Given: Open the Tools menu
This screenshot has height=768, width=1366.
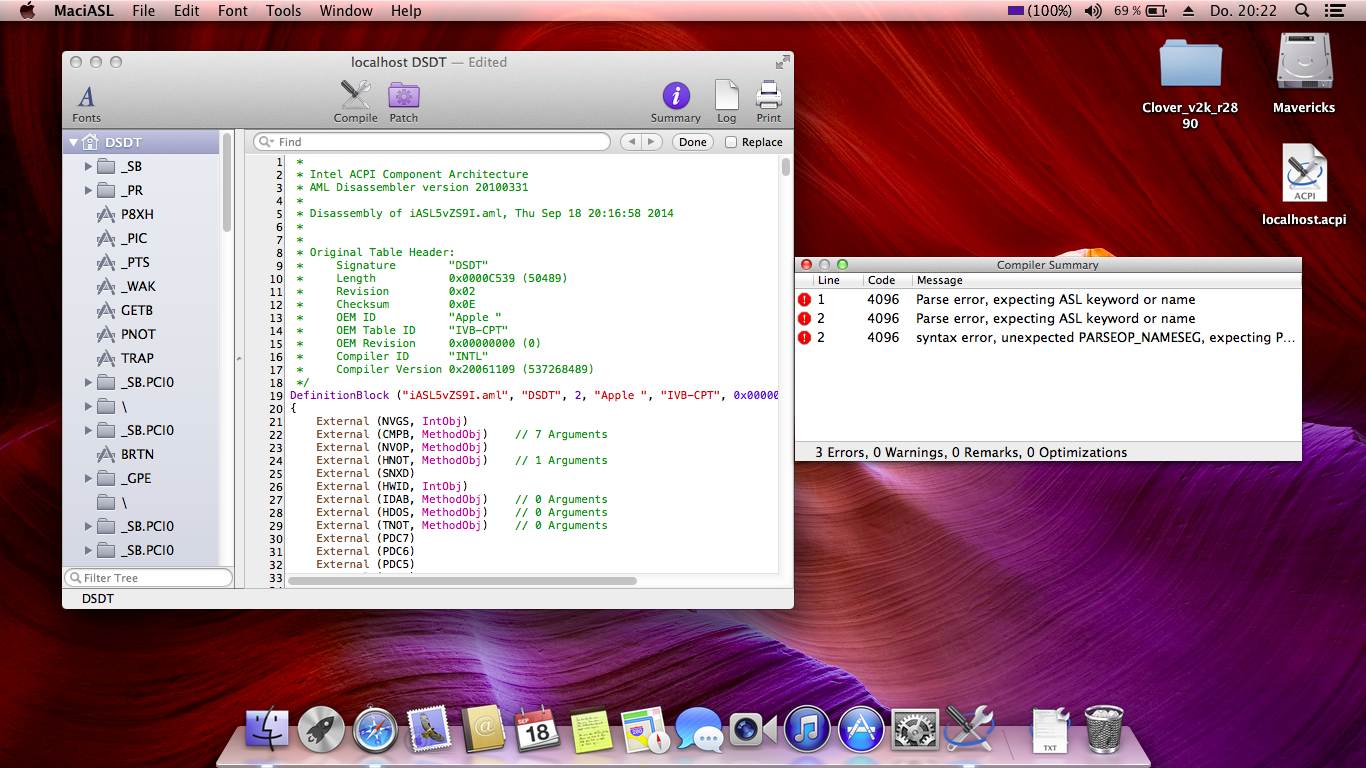Looking at the screenshot, I should (x=283, y=11).
